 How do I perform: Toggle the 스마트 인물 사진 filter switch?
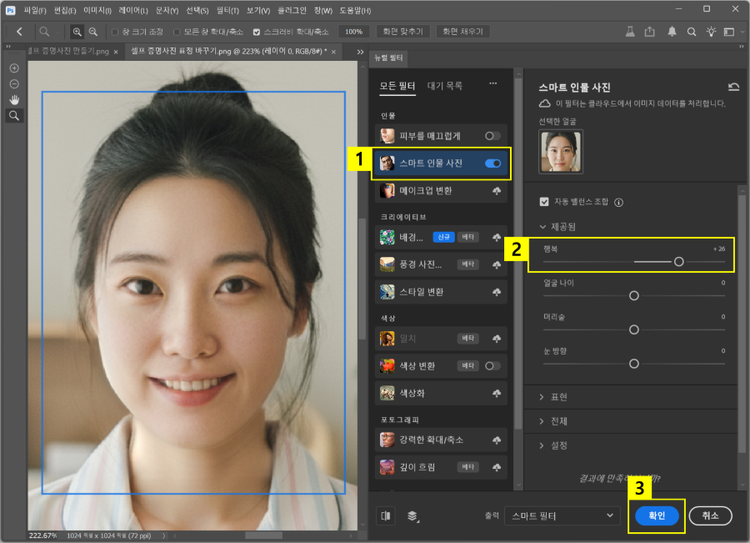(x=492, y=163)
